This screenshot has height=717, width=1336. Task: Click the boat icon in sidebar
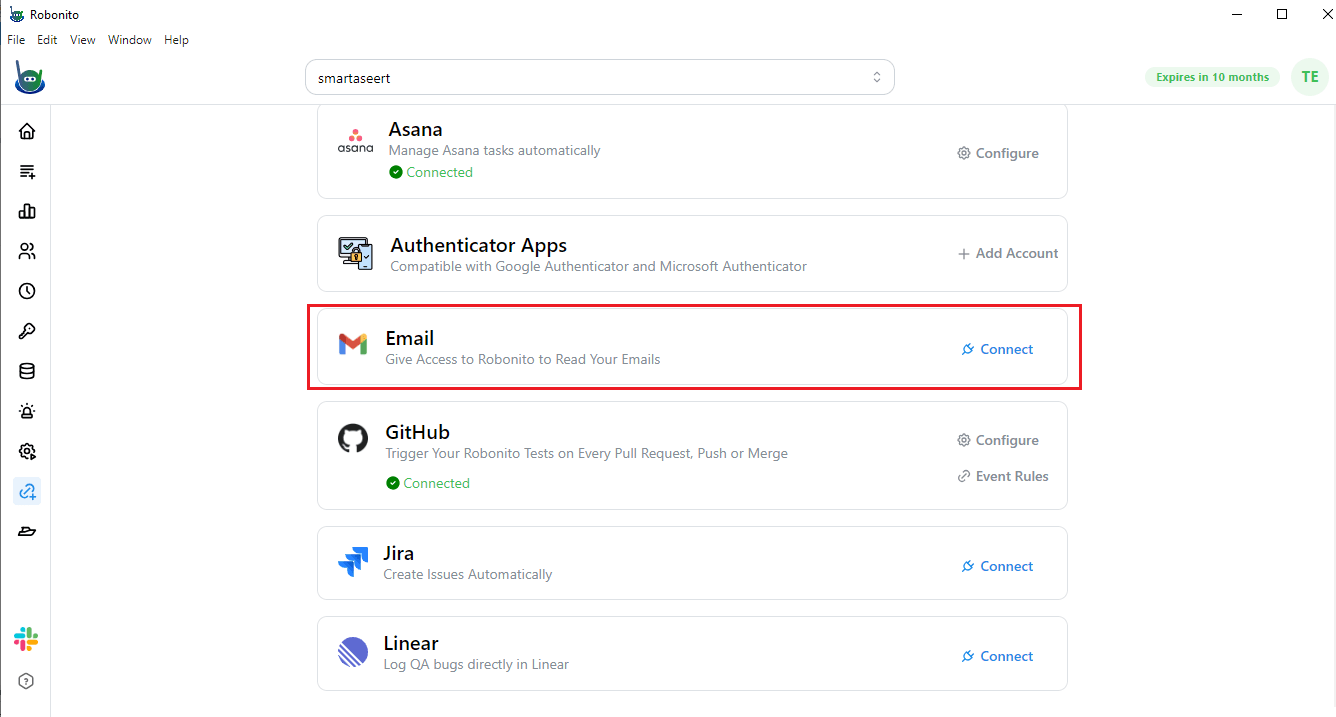[27, 531]
